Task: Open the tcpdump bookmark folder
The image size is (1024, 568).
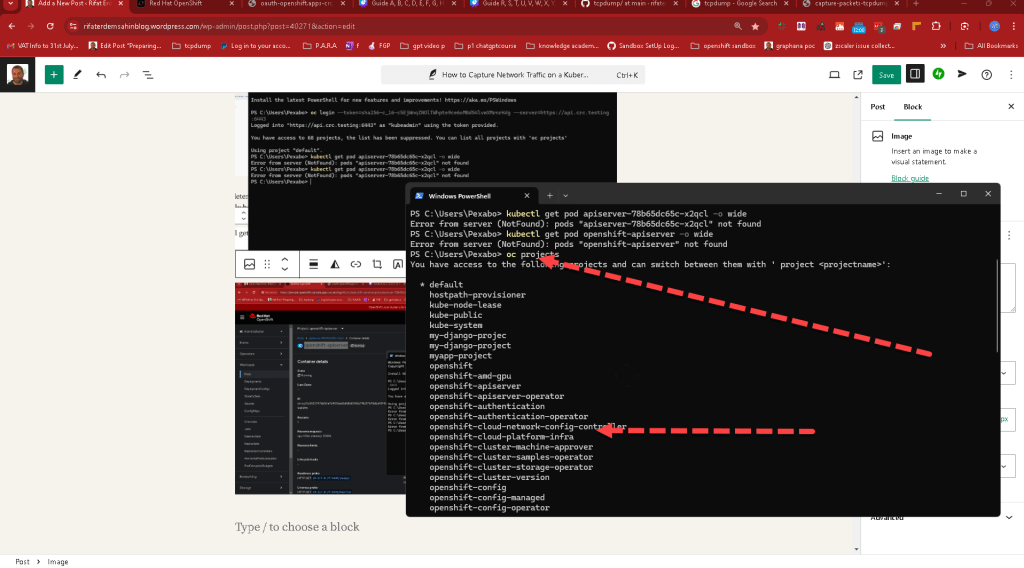Action: pyautogui.click(x=191, y=46)
